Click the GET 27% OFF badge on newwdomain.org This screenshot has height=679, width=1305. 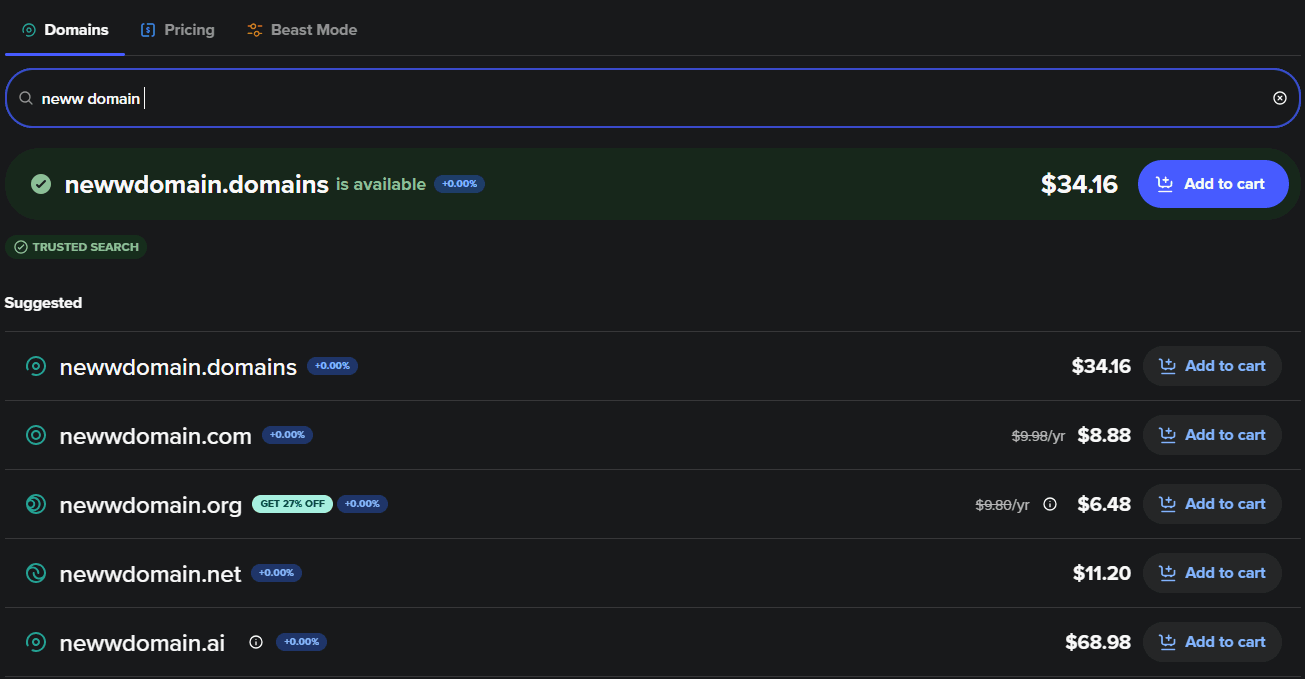pos(292,504)
